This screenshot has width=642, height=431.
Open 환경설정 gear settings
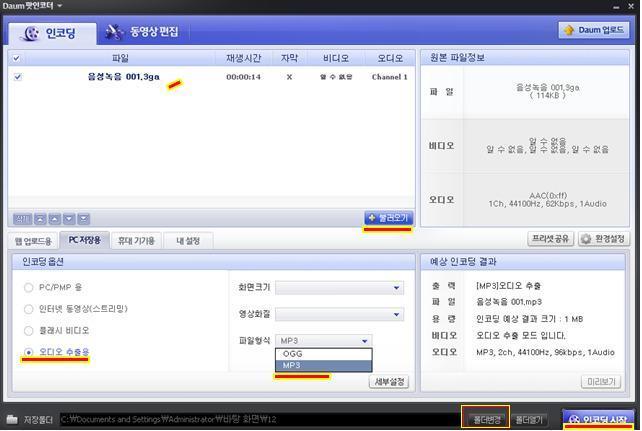pos(604,239)
